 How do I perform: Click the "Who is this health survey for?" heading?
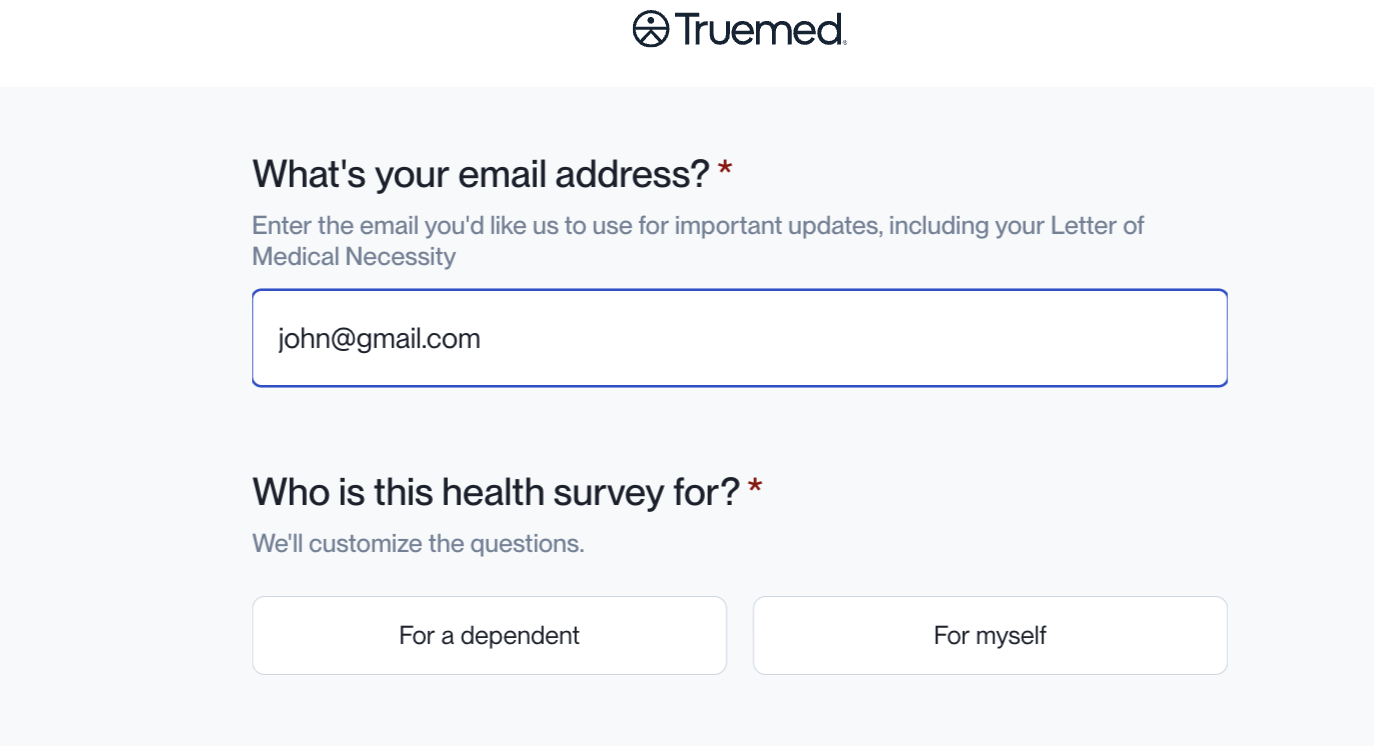495,492
